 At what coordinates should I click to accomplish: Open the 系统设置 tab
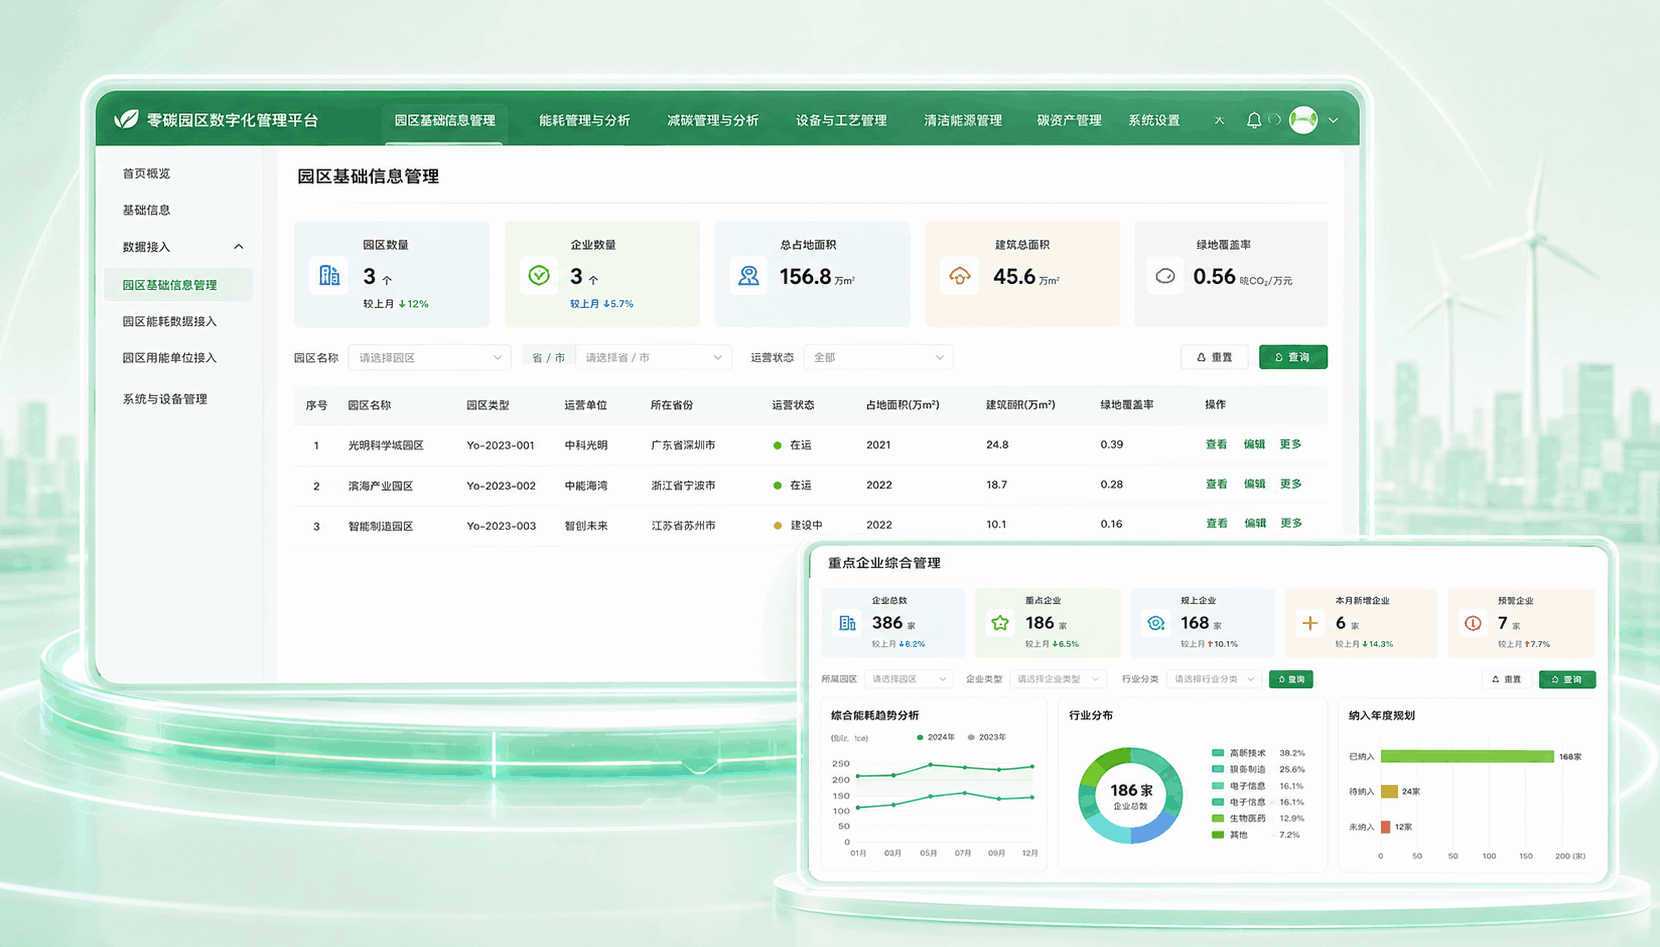point(1154,120)
